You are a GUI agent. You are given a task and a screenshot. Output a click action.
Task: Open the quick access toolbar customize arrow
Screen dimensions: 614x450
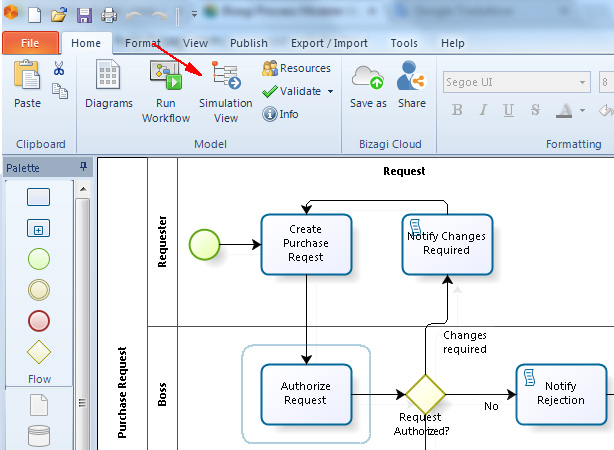pos(194,14)
